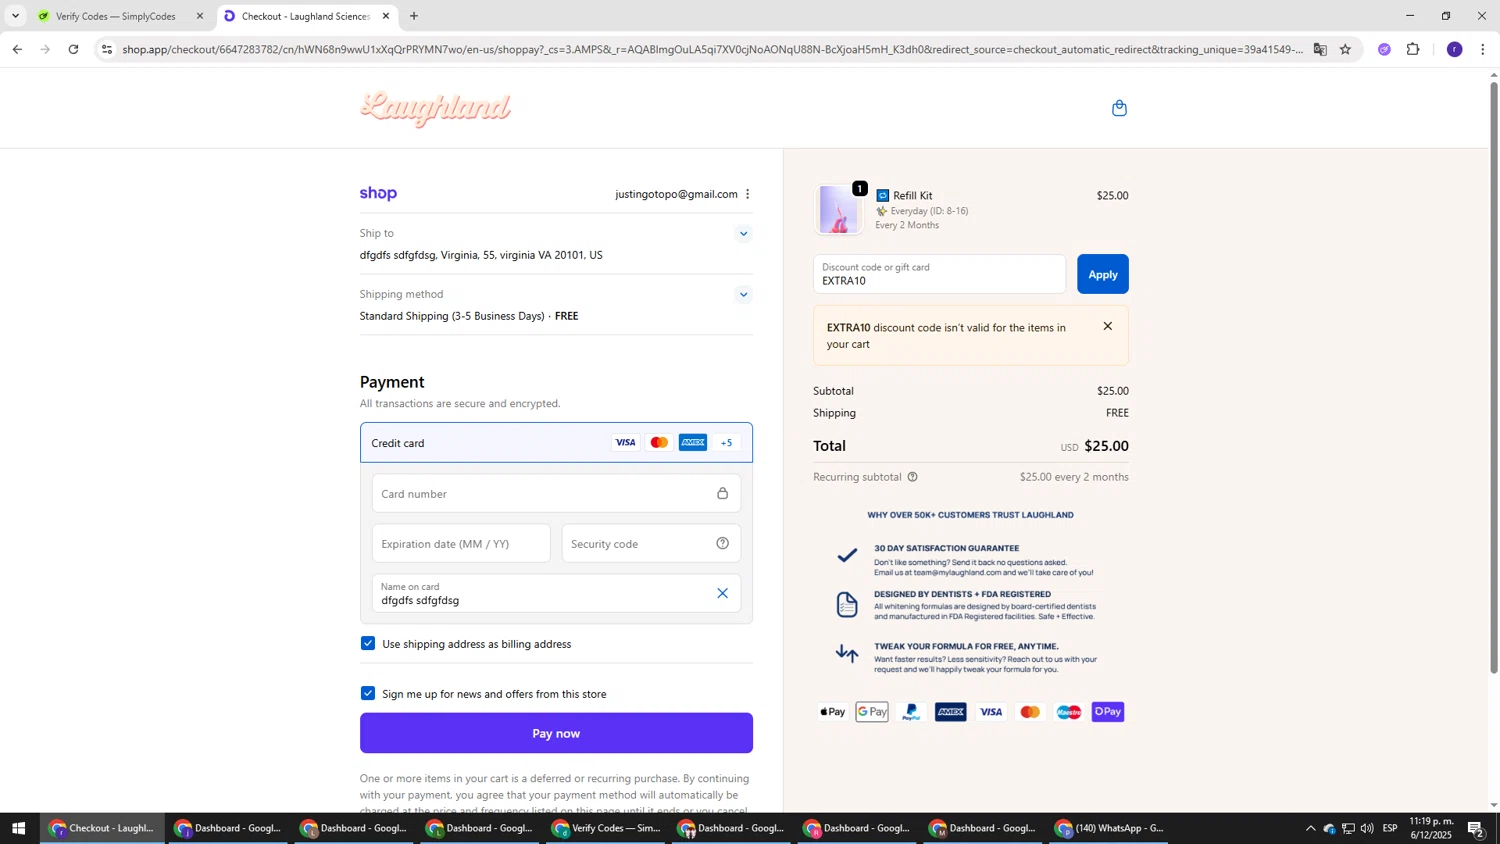Viewport: 1500px width, 844px height.
Task: Bookmark this page with star icon
Action: [1346, 49]
